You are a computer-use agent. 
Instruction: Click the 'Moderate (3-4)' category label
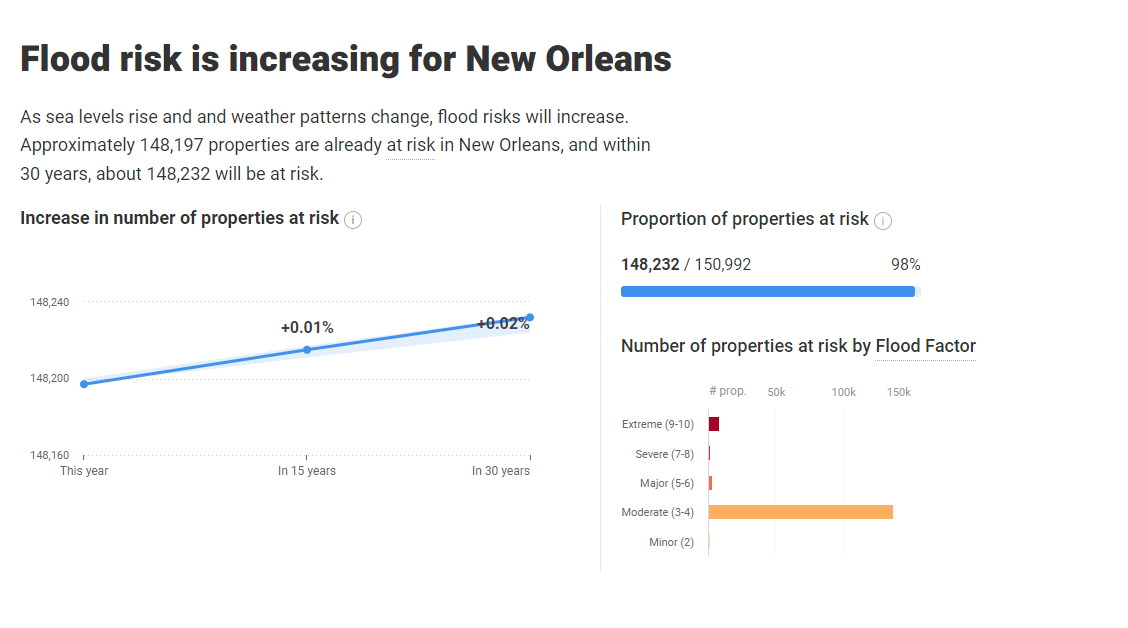[657, 512]
